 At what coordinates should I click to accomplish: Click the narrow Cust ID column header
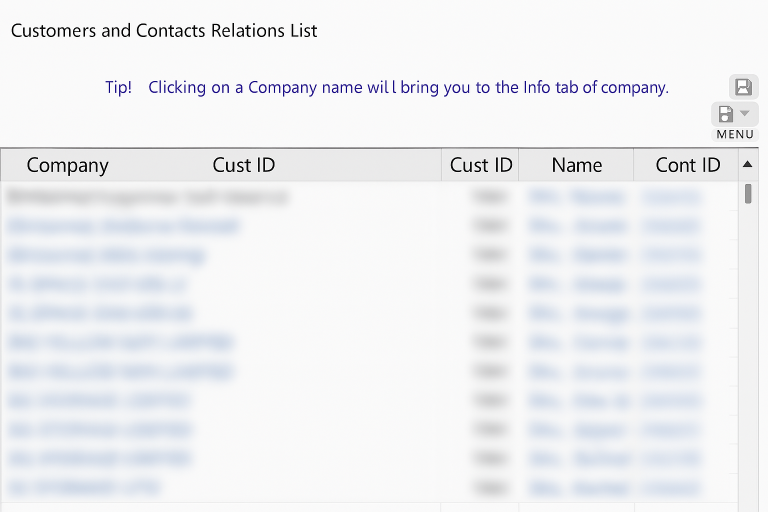click(480, 165)
